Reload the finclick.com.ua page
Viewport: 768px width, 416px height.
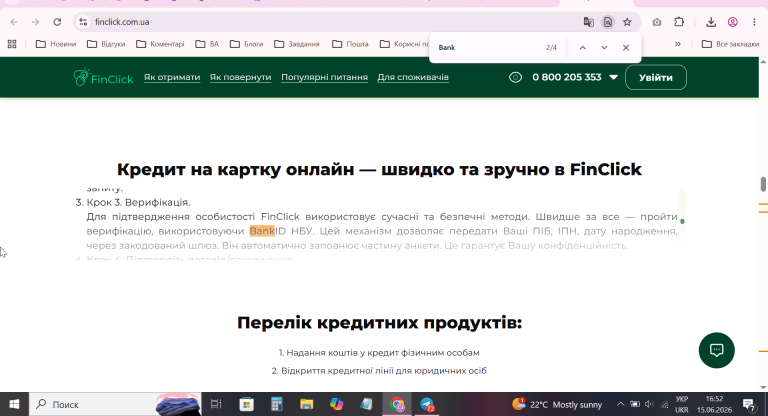click(x=57, y=22)
